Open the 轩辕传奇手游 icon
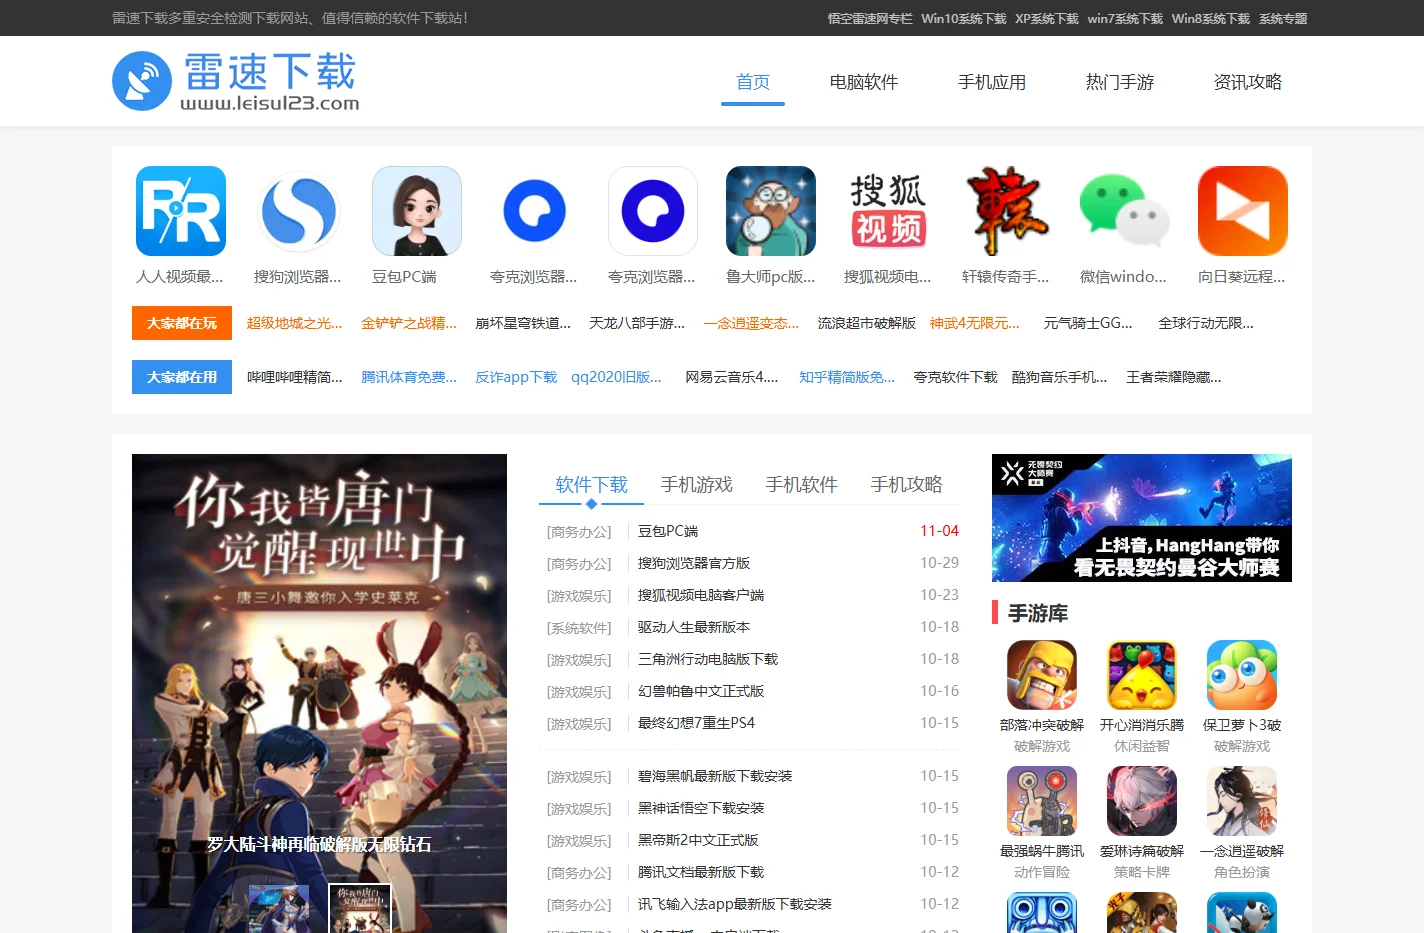Screen dimensions: 1424x933 pos(1007,211)
